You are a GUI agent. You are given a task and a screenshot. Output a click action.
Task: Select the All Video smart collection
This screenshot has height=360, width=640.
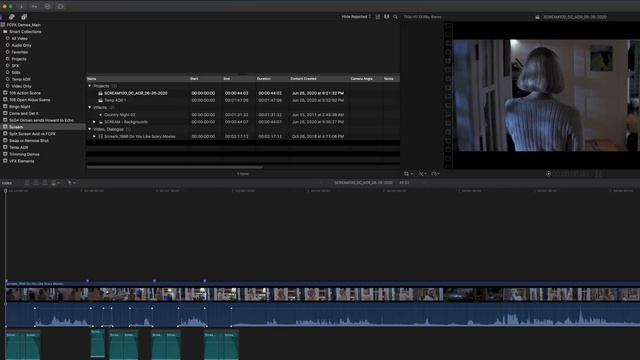coord(19,38)
